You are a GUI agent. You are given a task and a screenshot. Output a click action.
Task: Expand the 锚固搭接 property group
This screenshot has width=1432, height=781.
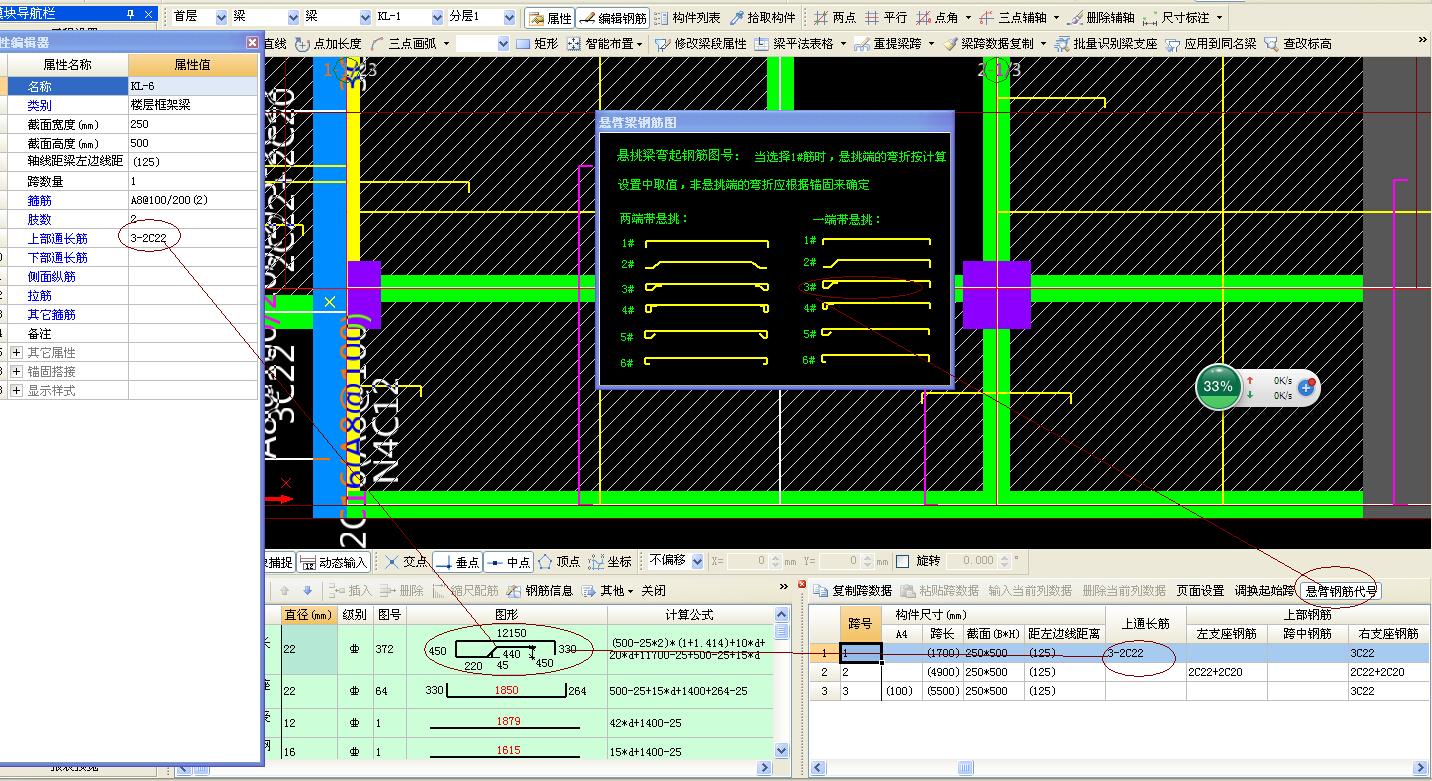click(16, 372)
